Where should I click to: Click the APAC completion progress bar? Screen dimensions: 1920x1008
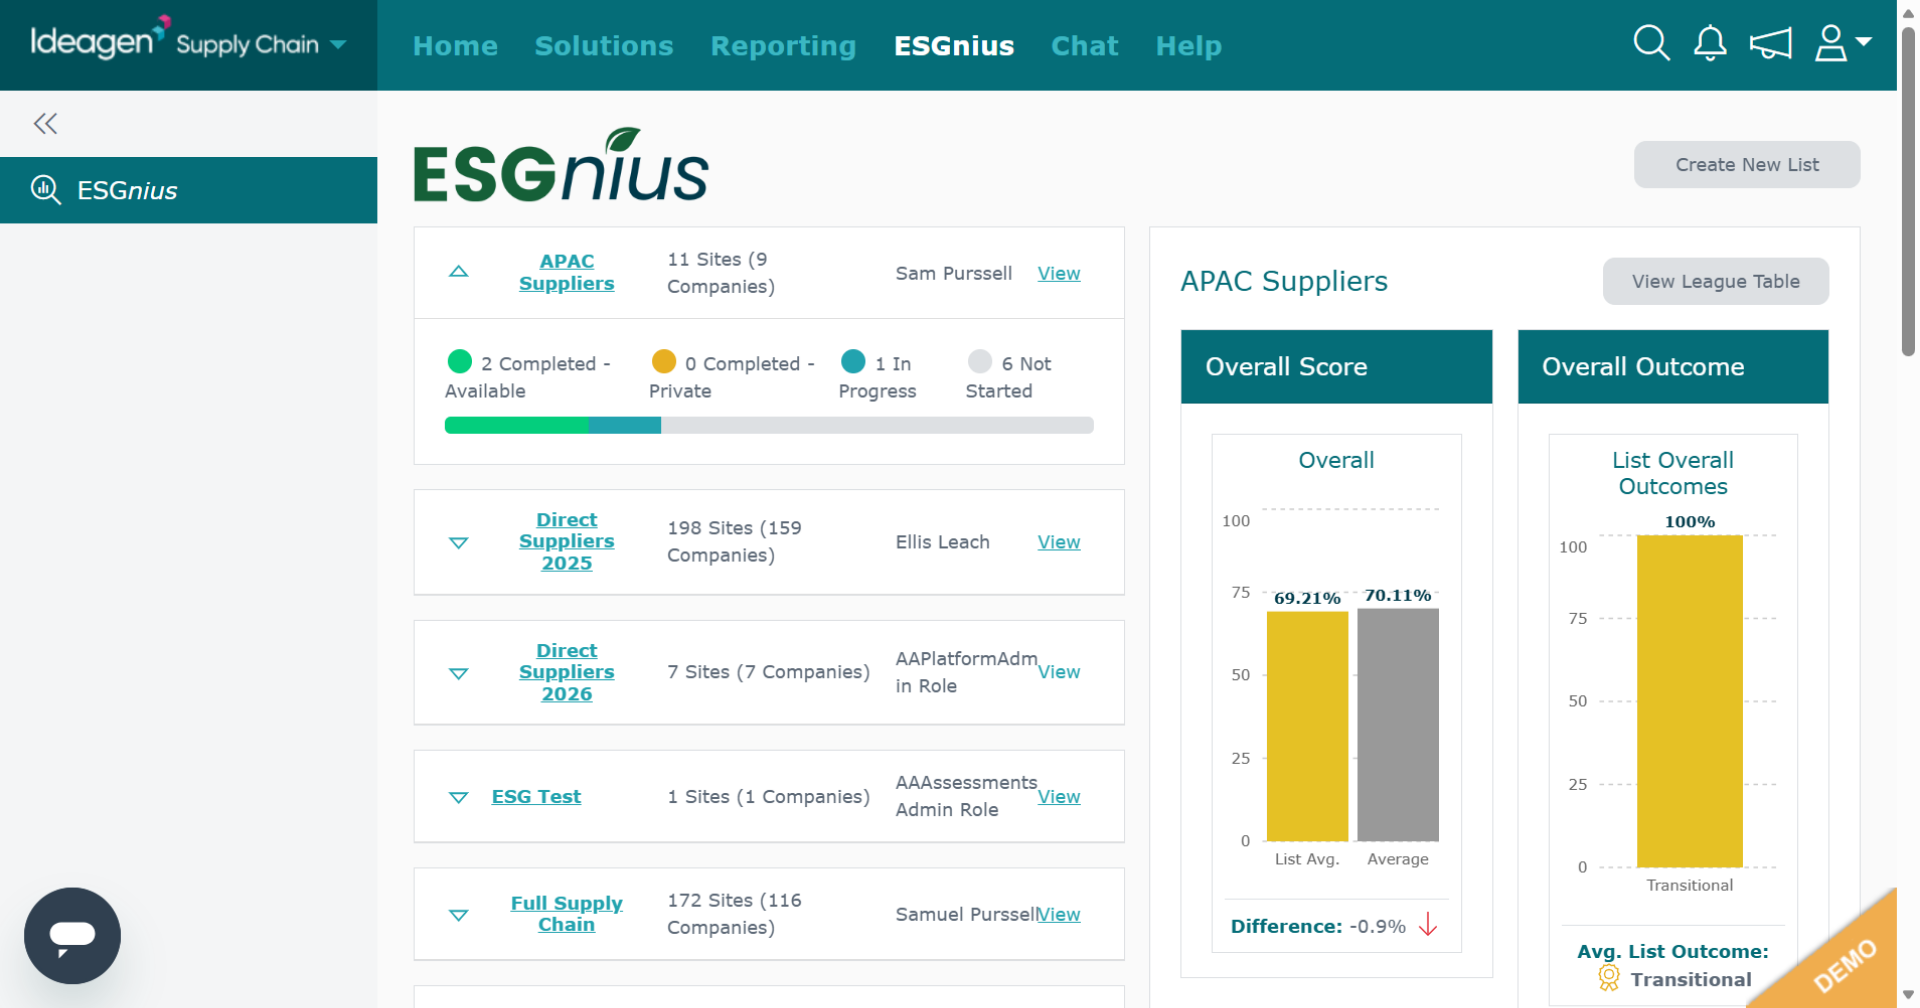pyautogui.click(x=769, y=425)
